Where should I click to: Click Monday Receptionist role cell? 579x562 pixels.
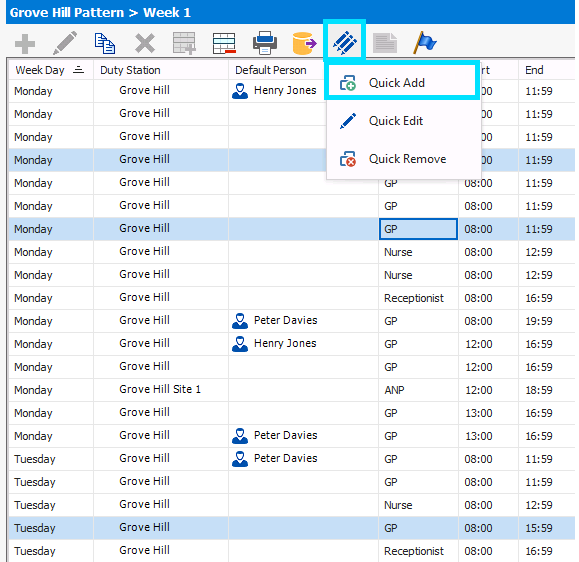coord(418,298)
